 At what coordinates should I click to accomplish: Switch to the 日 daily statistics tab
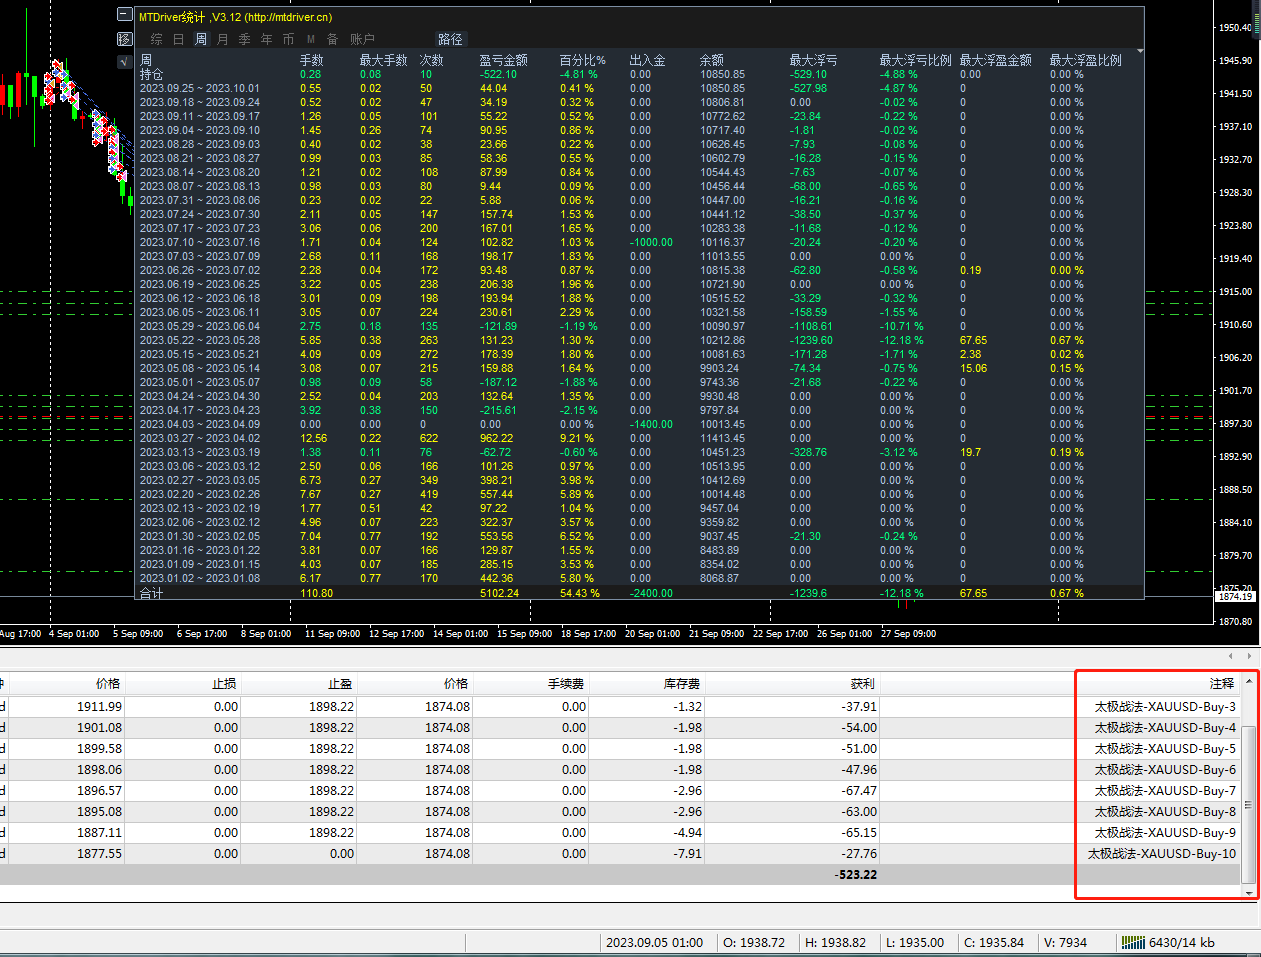tap(178, 39)
